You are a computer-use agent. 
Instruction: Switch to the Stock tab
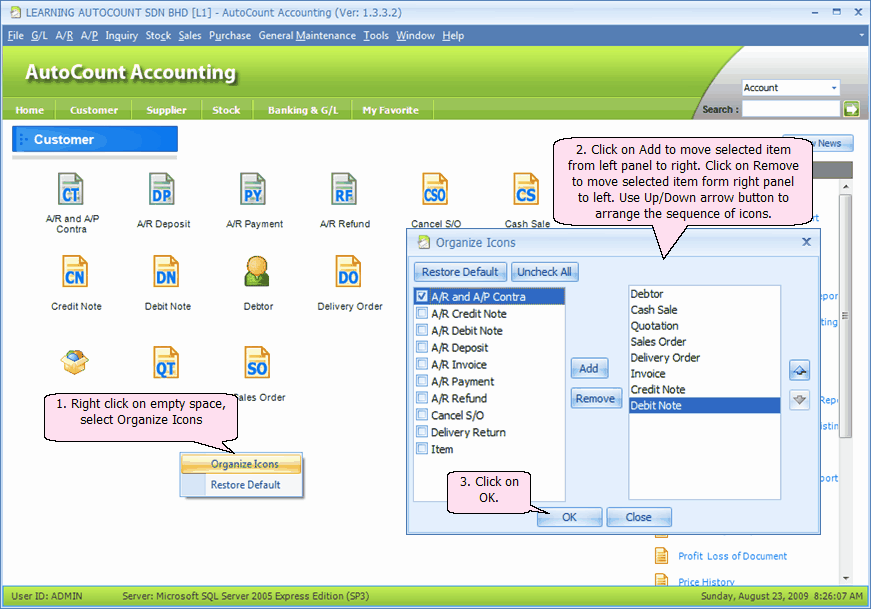226,110
